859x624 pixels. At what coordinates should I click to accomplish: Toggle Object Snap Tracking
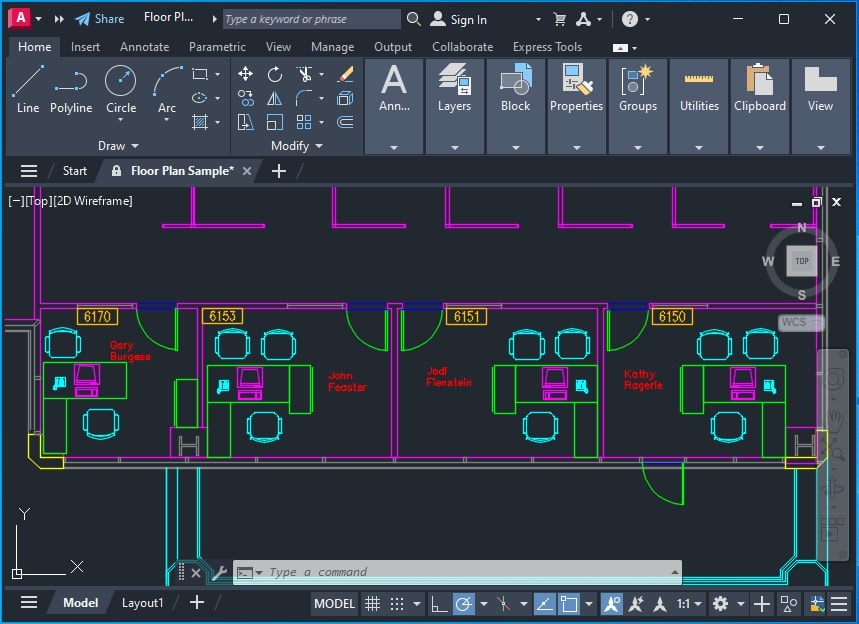[x=544, y=604]
